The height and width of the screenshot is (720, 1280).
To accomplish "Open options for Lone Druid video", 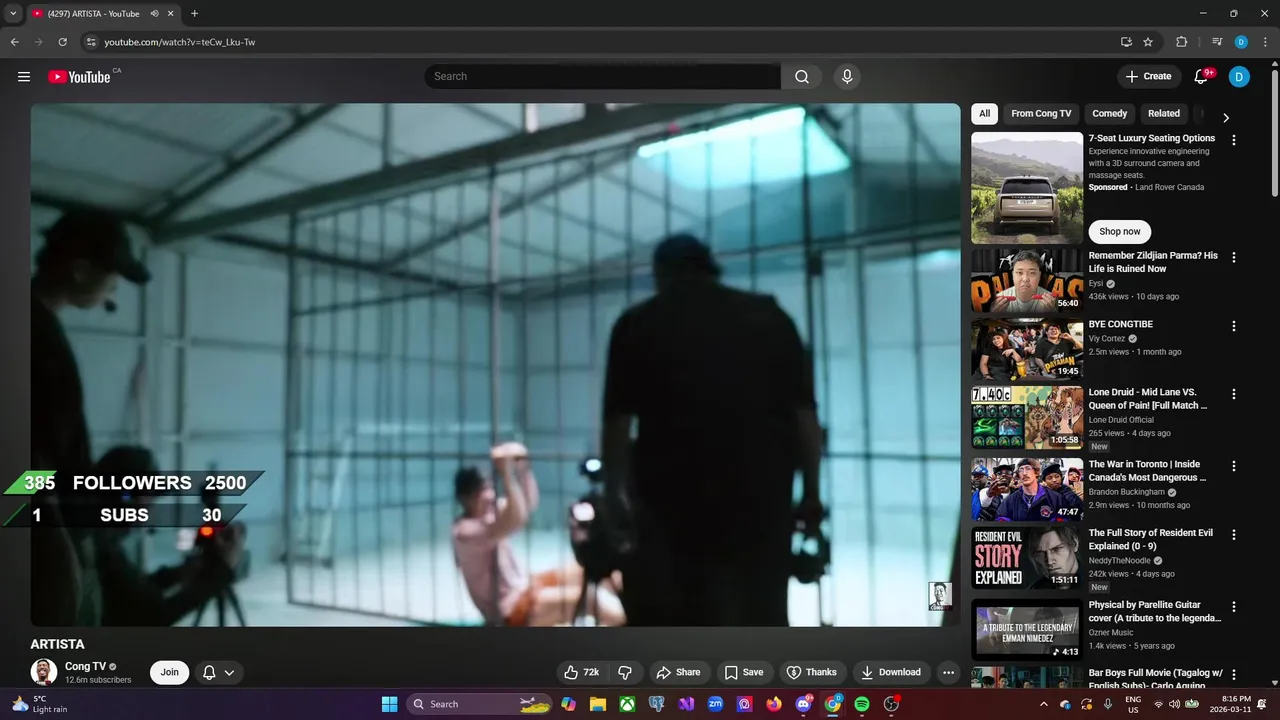I will (x=1234, y=394).
